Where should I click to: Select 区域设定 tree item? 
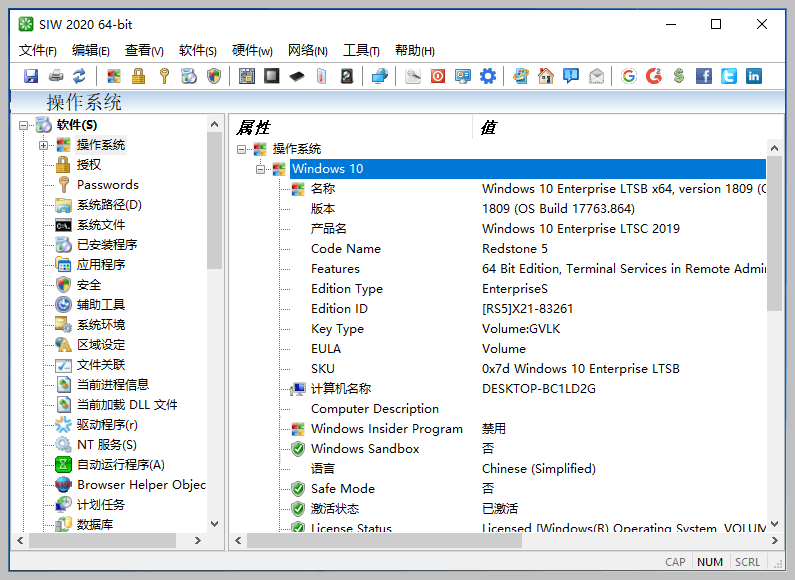(x=101, y=345)
